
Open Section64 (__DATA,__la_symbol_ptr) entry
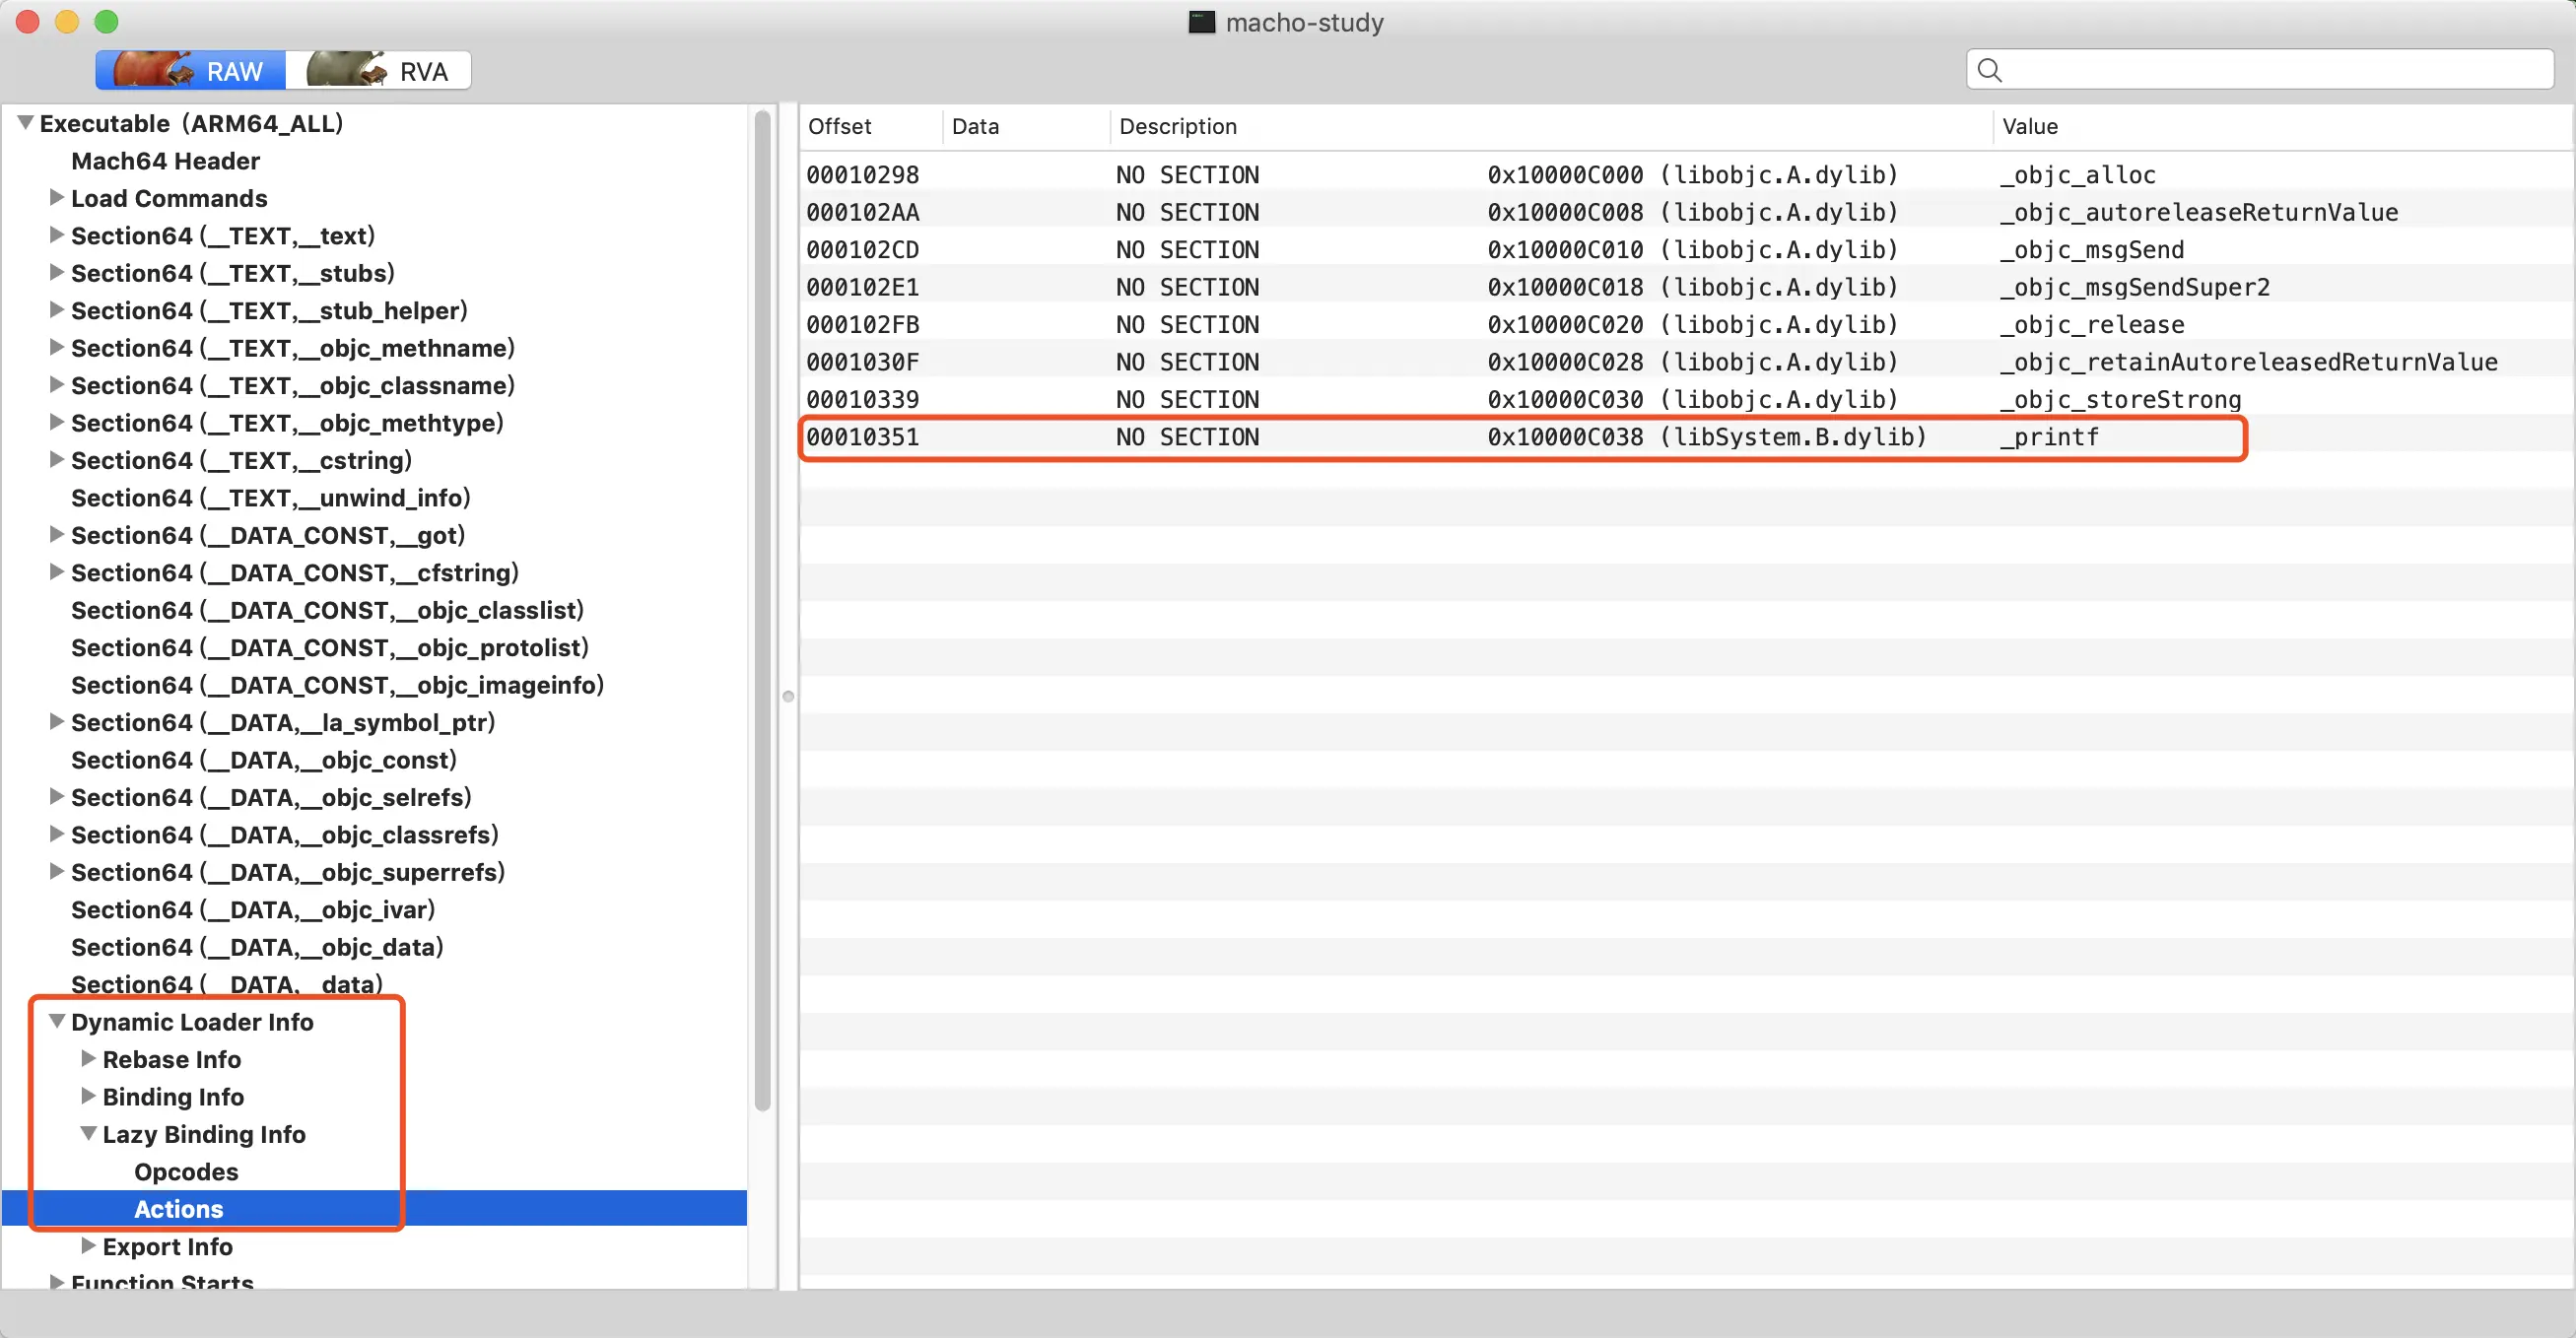(x=282, y=722)
